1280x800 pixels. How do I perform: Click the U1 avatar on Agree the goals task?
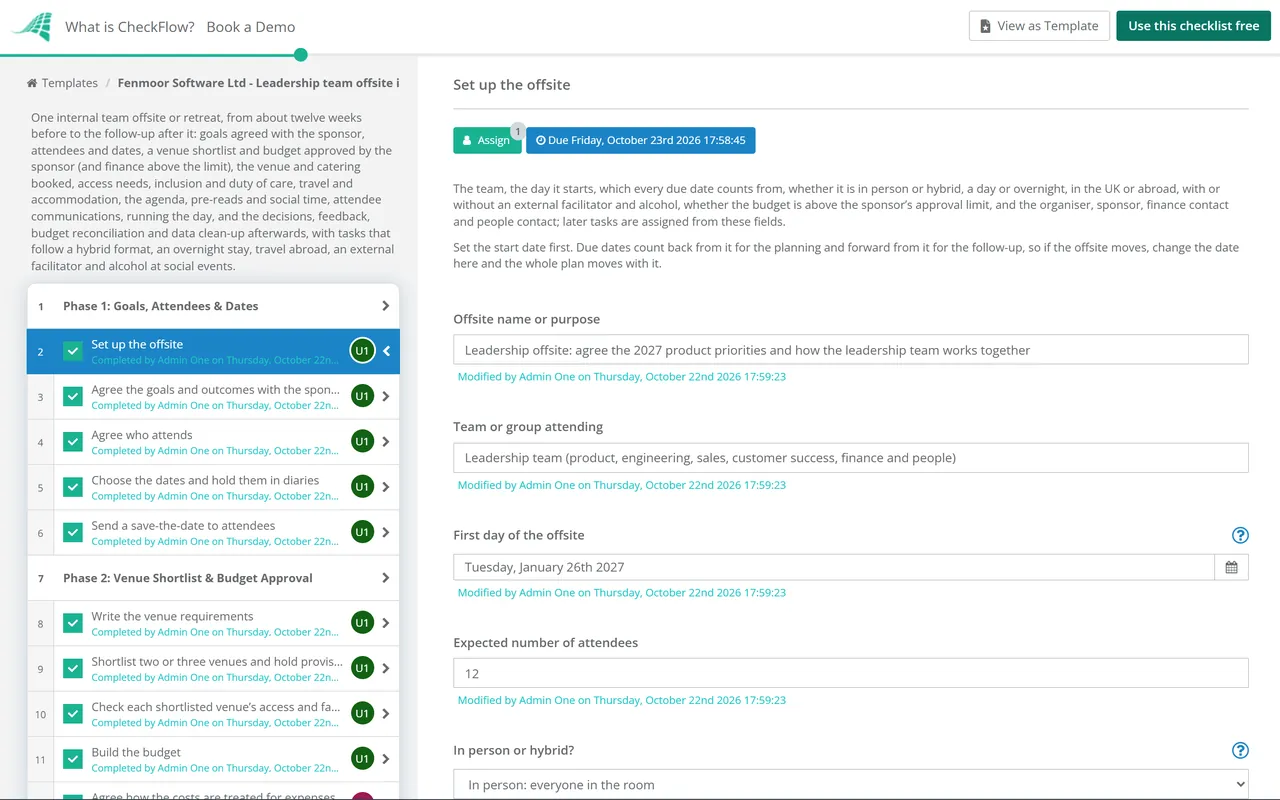(362, 396)
